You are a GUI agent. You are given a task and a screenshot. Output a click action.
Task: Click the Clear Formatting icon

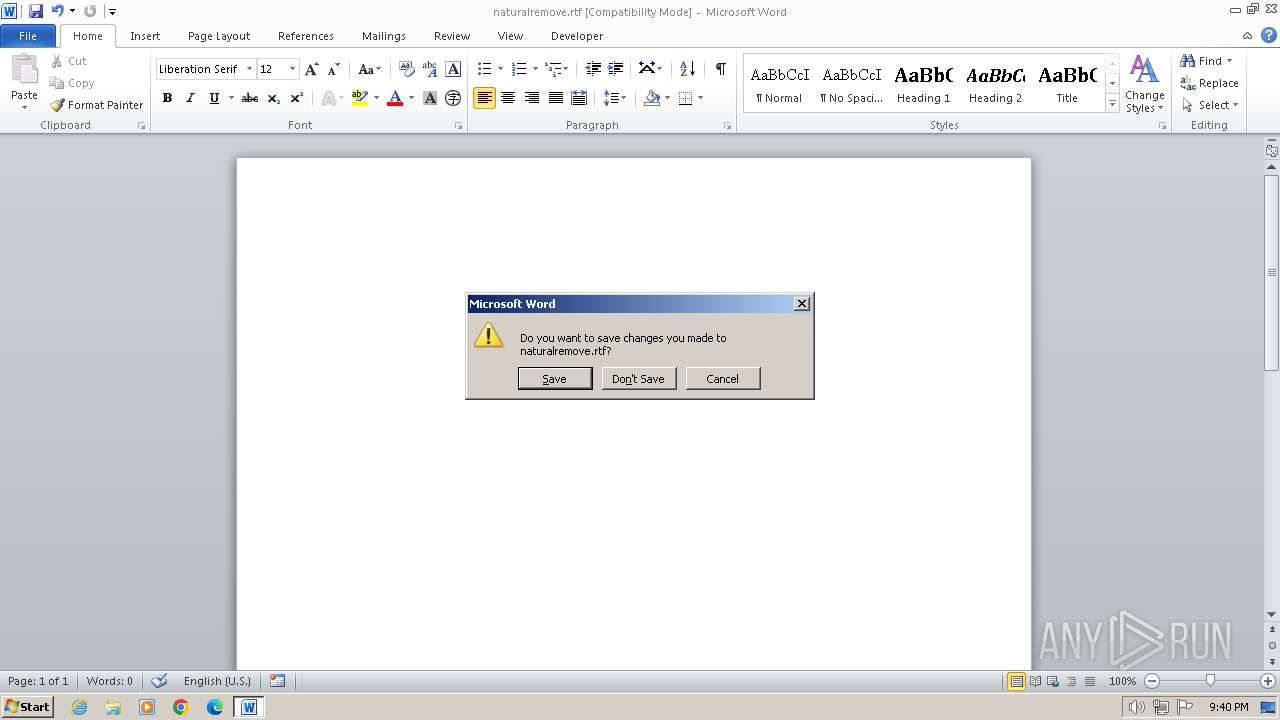[406, 69]
